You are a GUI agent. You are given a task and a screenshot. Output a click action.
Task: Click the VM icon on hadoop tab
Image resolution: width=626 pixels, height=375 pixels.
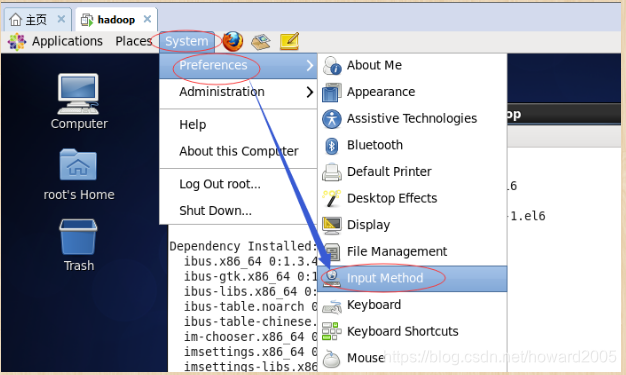click(x=87, y=20)
